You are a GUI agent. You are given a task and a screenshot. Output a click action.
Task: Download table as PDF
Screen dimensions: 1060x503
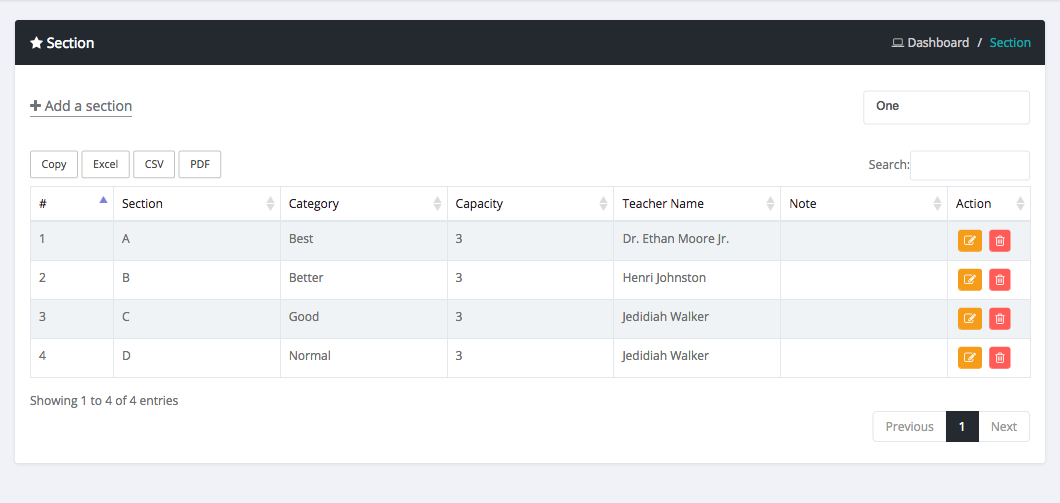tap(200, 165)
